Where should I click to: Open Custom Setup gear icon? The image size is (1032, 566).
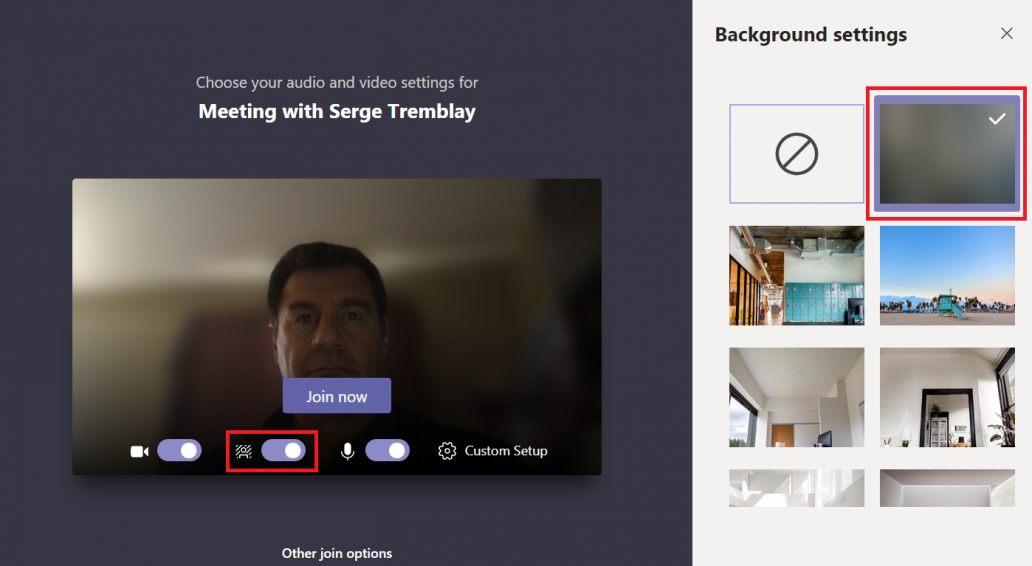[447, 451]
